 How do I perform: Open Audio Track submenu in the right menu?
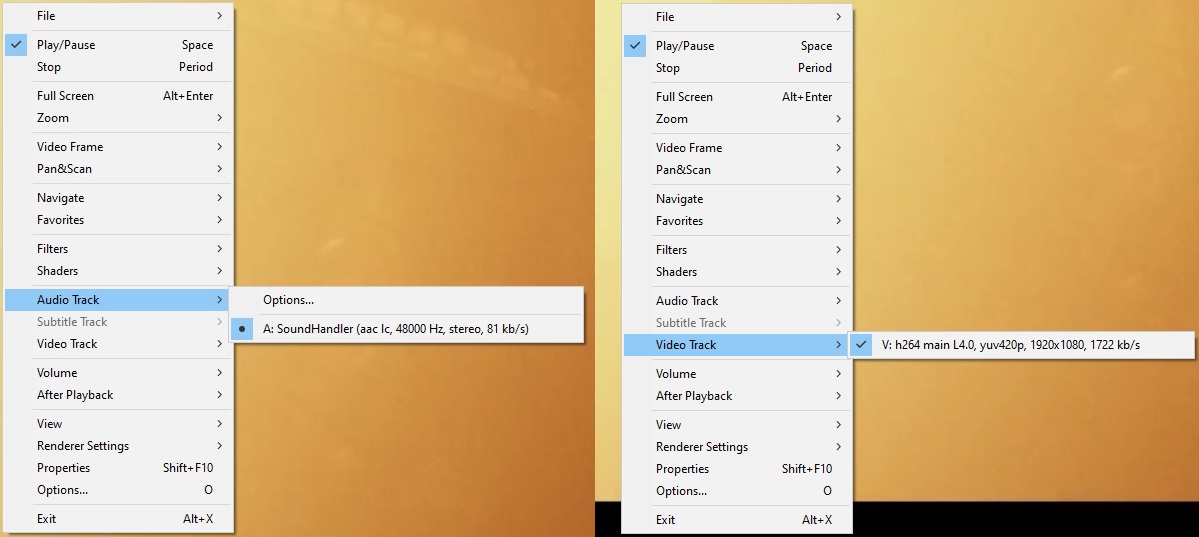(x=687, y=301)
